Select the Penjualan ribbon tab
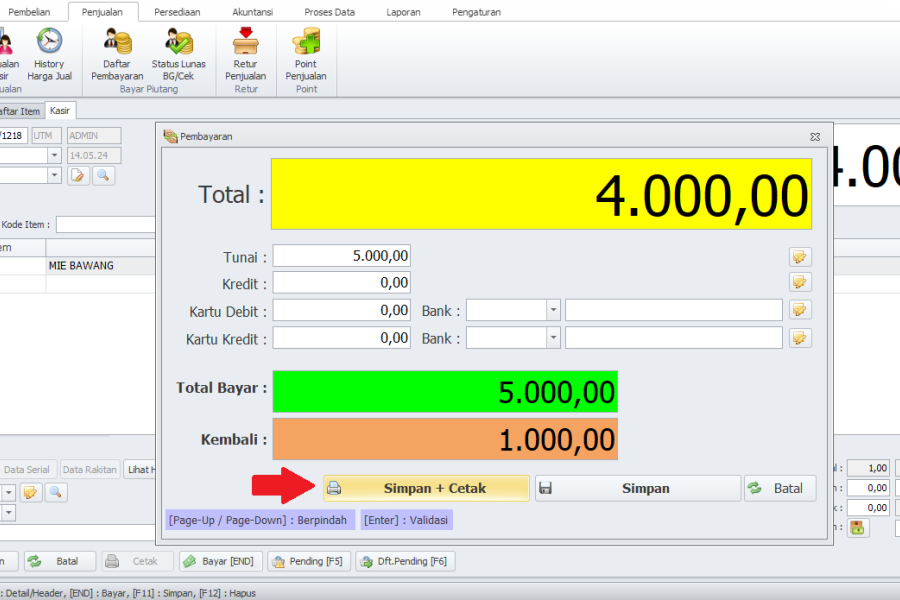The height and width of the screenshot is (600, 900). point(102,12)
